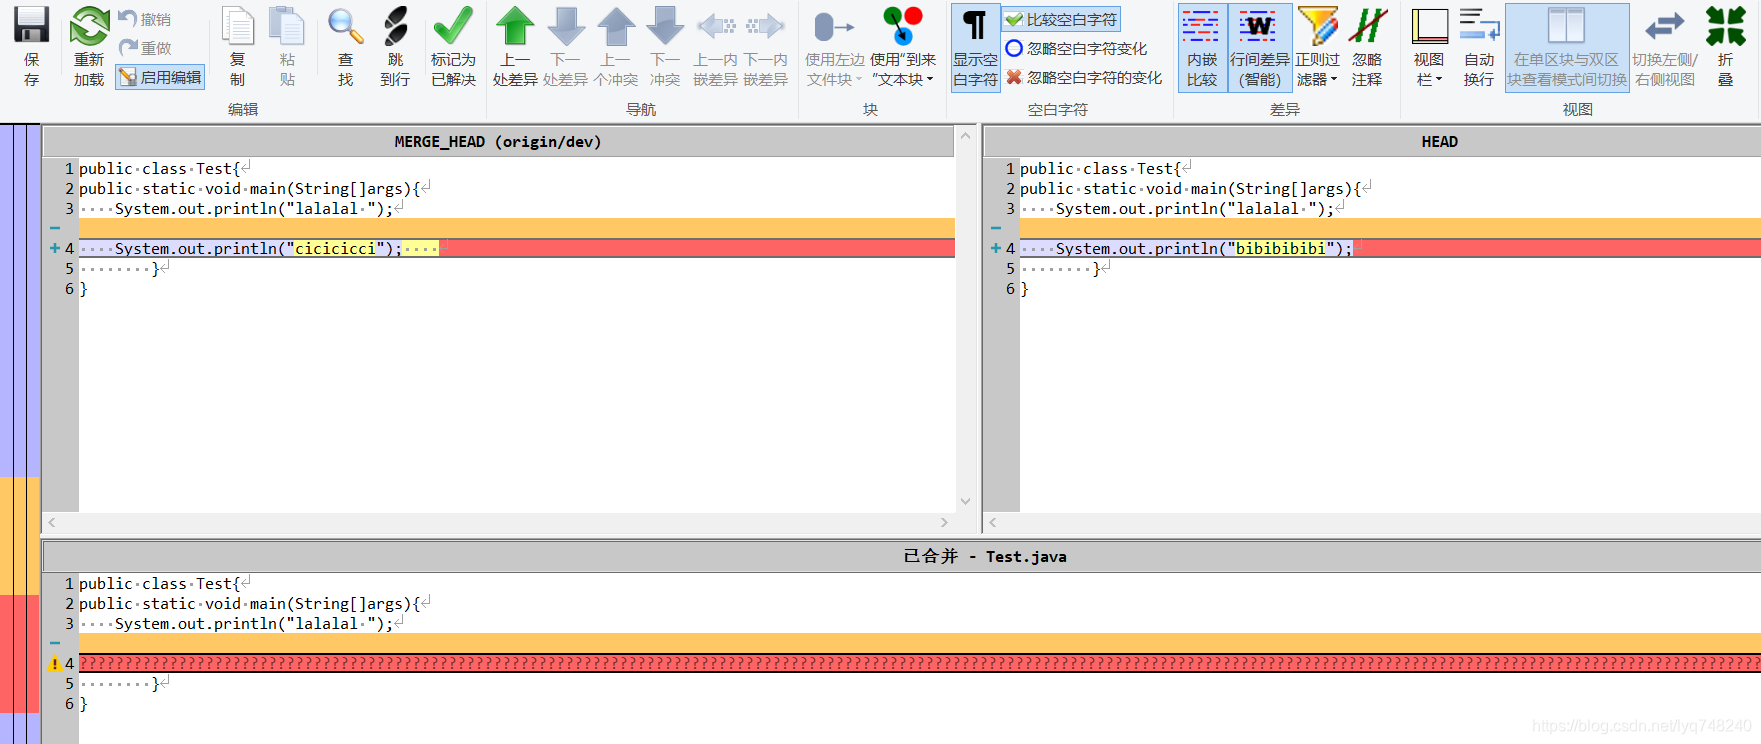
Task: Toggle In-line differences smart (行间差异 智能)
Action: coord(1260,47)
